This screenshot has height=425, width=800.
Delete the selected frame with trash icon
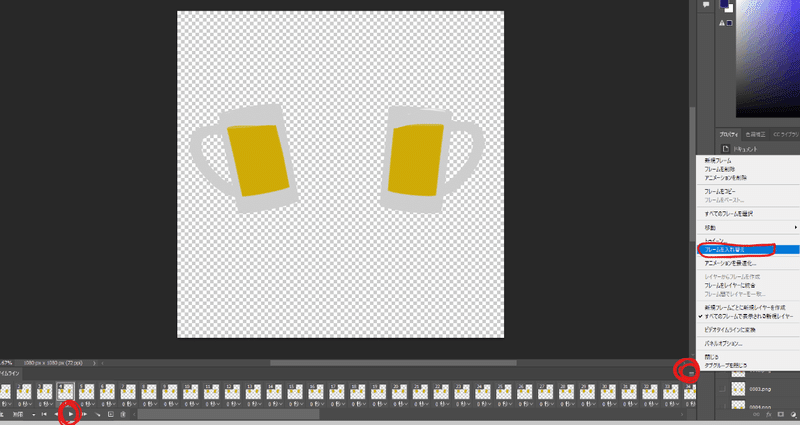click(x=123, y=414)
